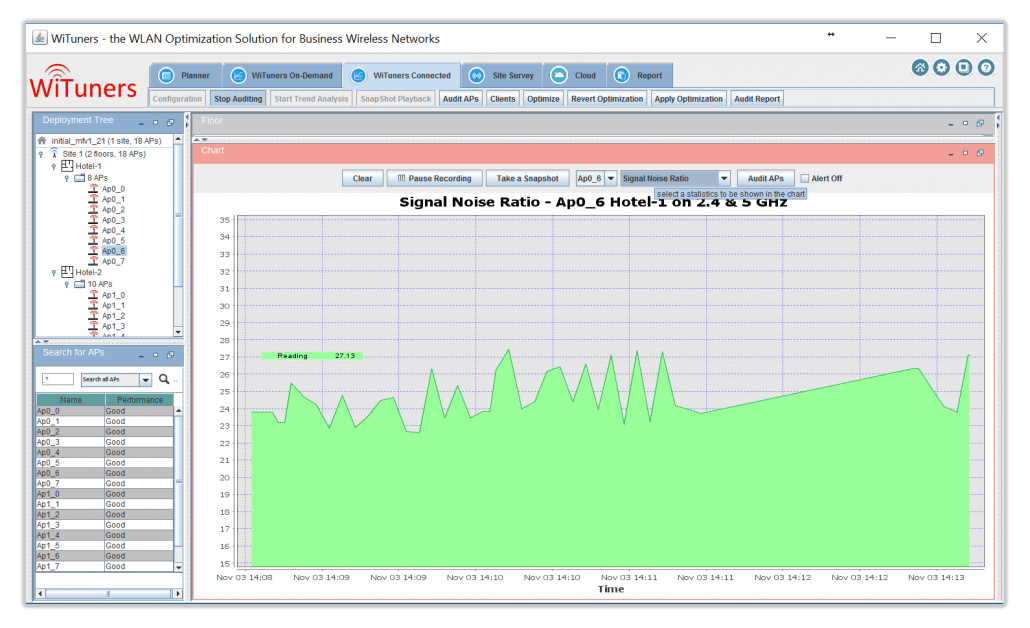This screenshot has height=628, width=1030.
Task: Click the AP search text field
Action: (58, 379)
